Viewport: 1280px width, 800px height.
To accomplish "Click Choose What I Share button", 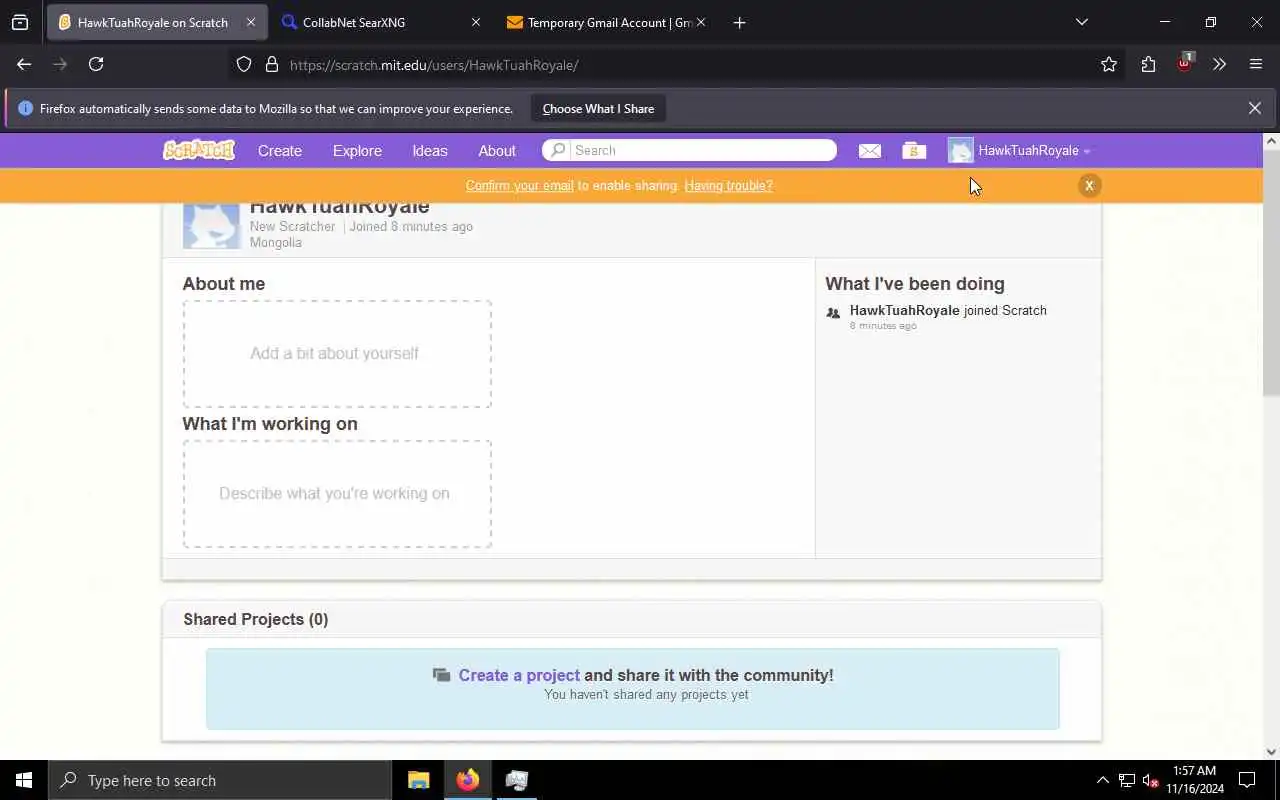I will [x=598, y=108].
